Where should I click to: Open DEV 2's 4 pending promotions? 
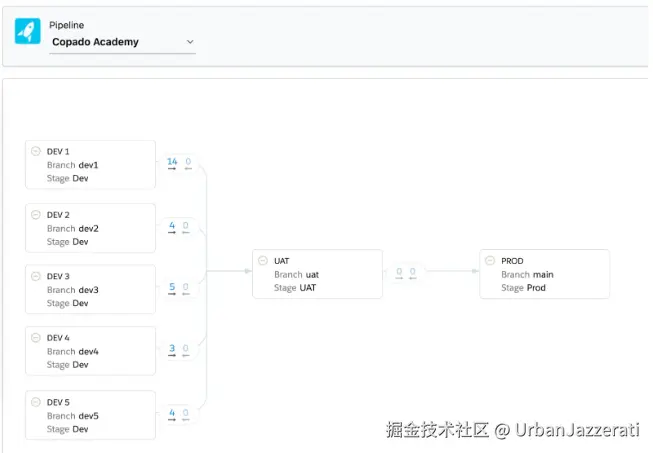172,225
